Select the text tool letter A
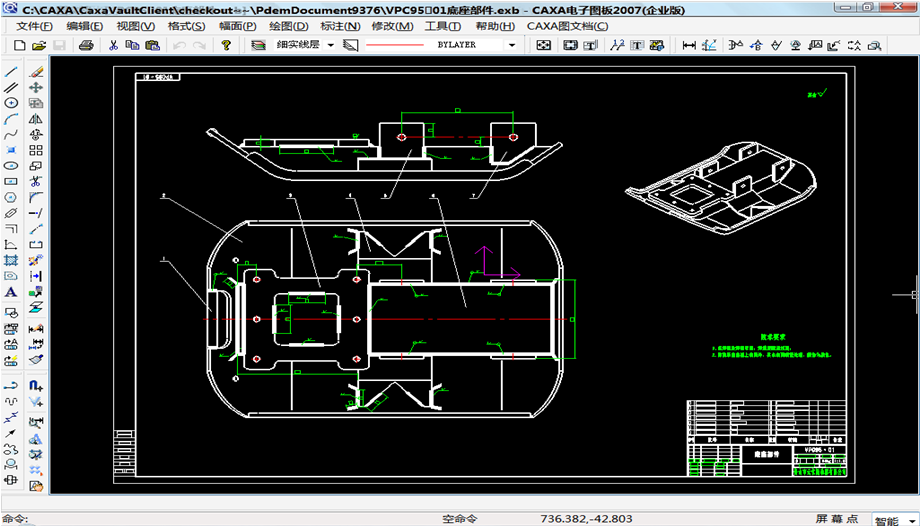This screenshot has height=527, width=921. pyautogui.click(x=12, y=292)
